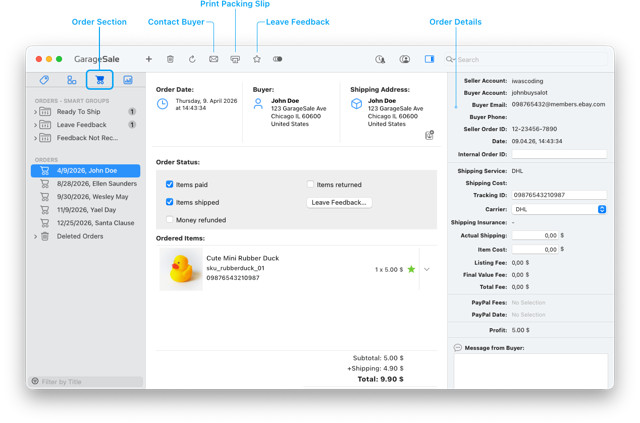640x423 pixels.
Task: Click Internal Order ID field
Action: pos(559,154)
